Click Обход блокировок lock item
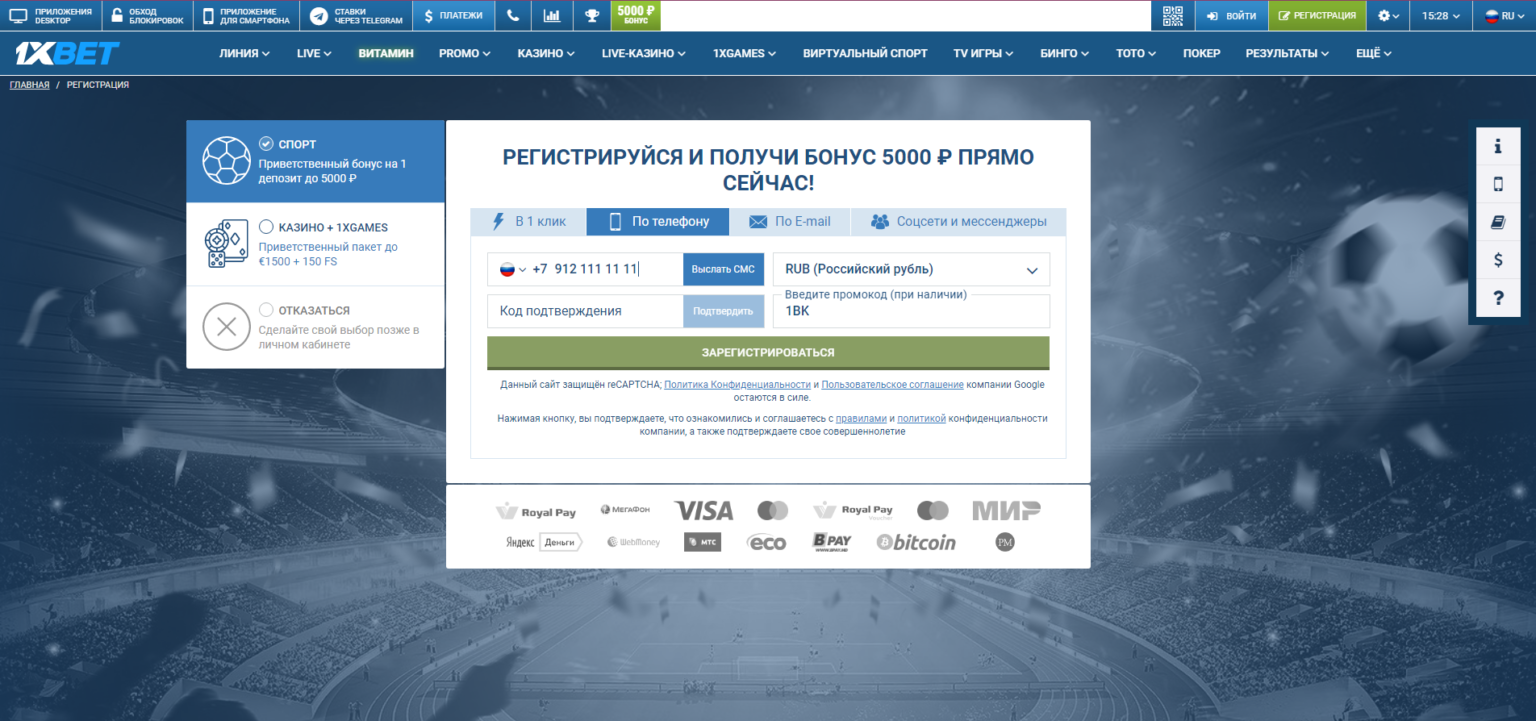This screenshot has width=1536, height=721. [147, 16]
